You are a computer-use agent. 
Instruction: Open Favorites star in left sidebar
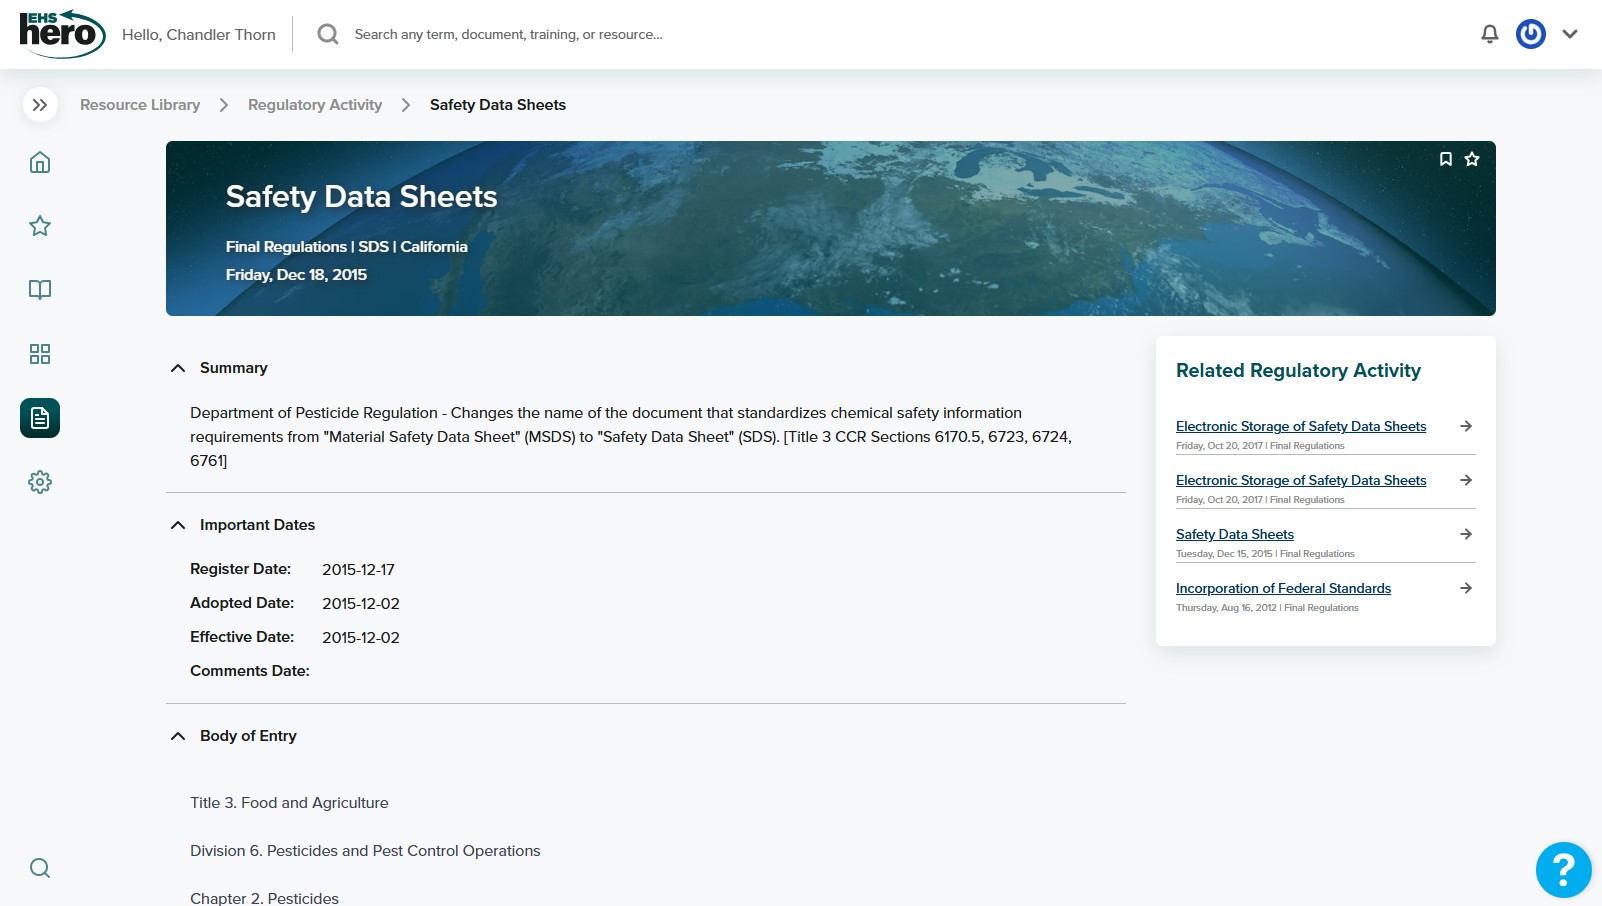tap(40, 226)
